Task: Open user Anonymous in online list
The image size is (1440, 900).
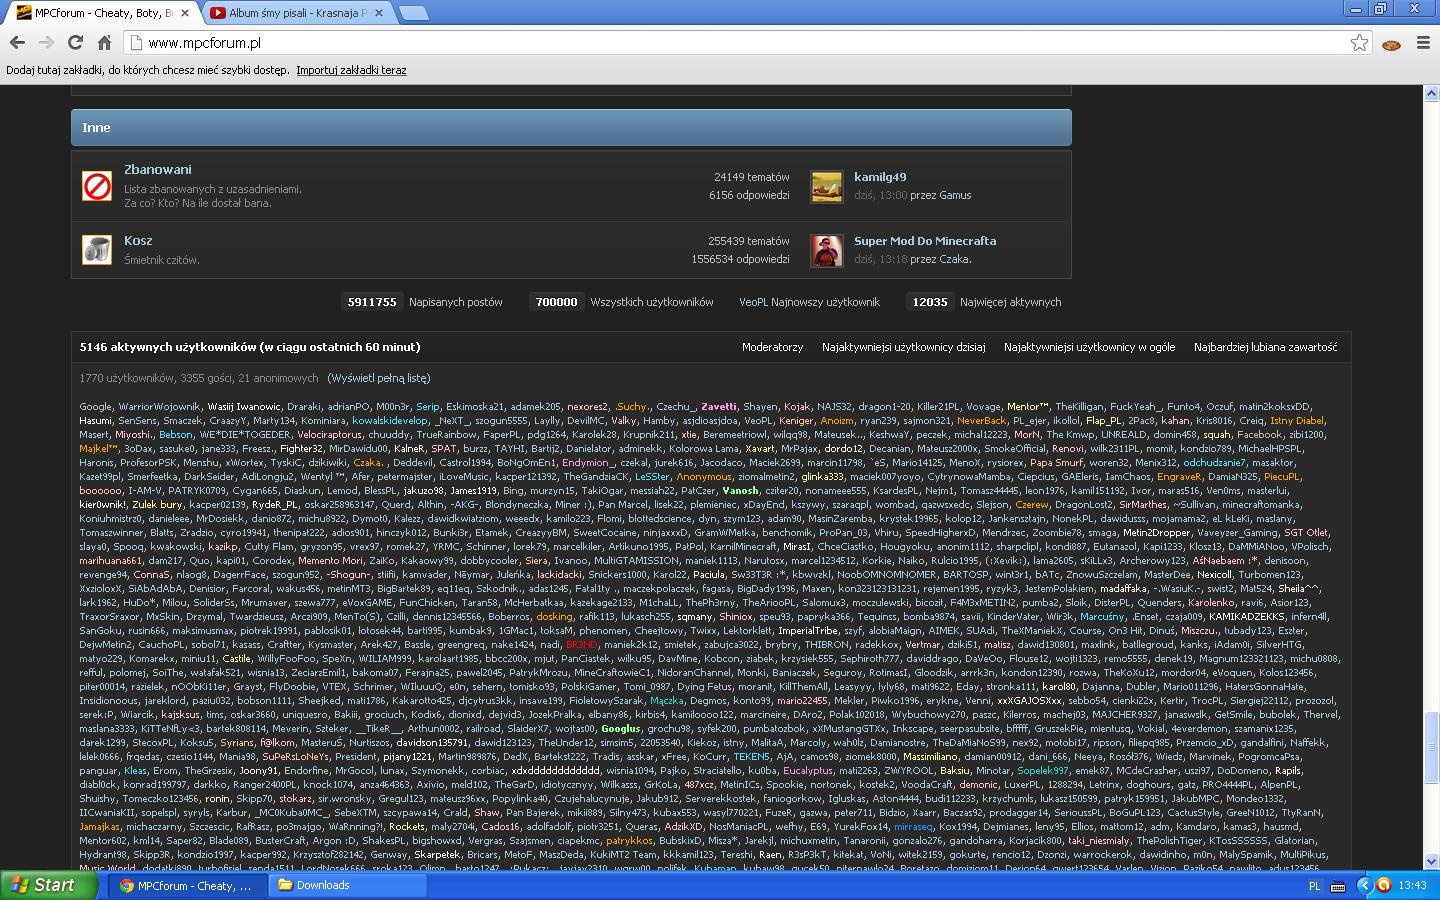Action: coord(704,477)
